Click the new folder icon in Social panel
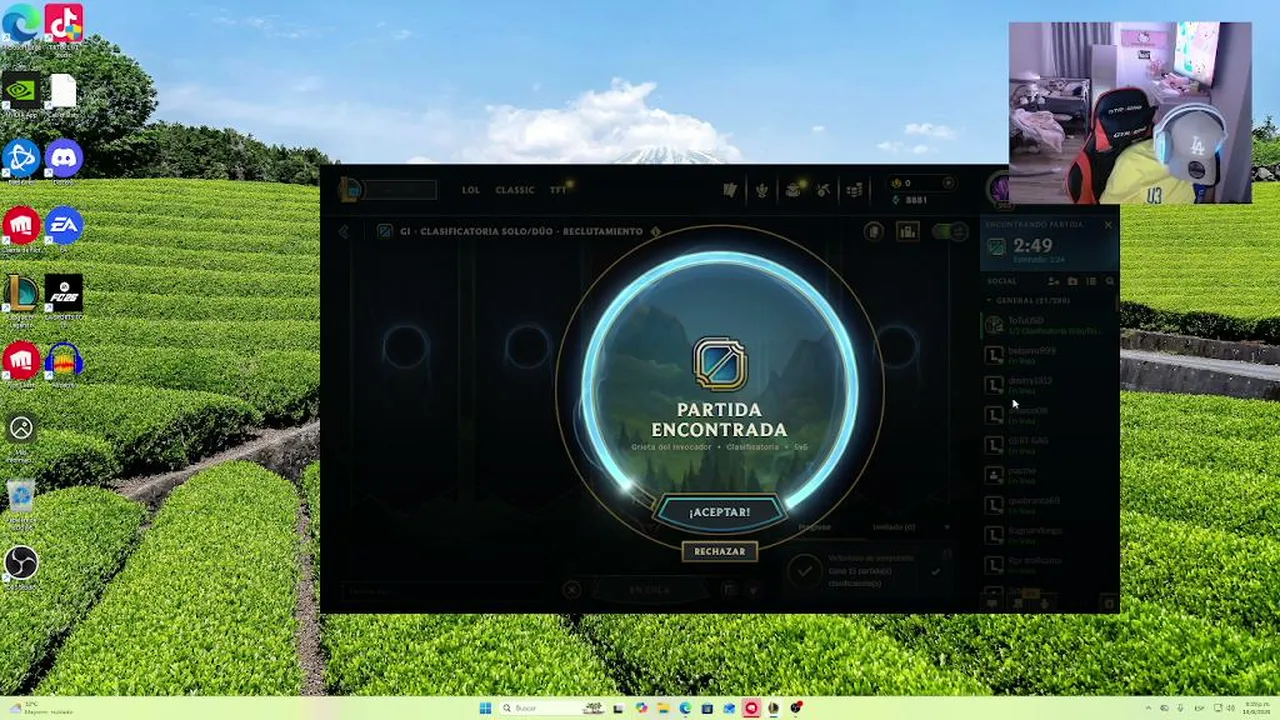 (1073, 282)
